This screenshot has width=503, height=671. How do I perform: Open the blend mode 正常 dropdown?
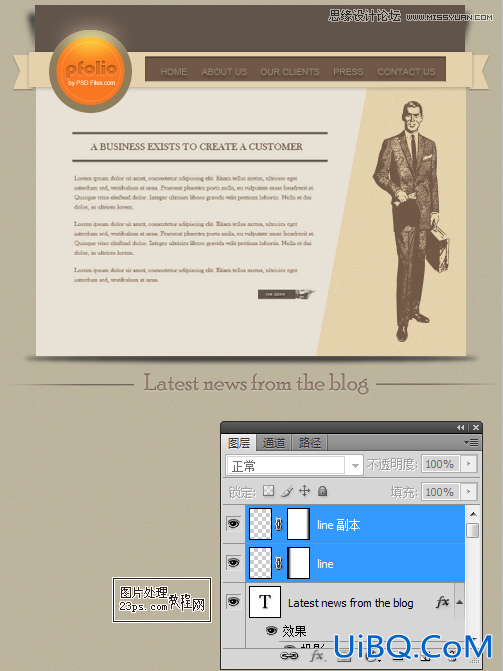click(x=295, y=465)
